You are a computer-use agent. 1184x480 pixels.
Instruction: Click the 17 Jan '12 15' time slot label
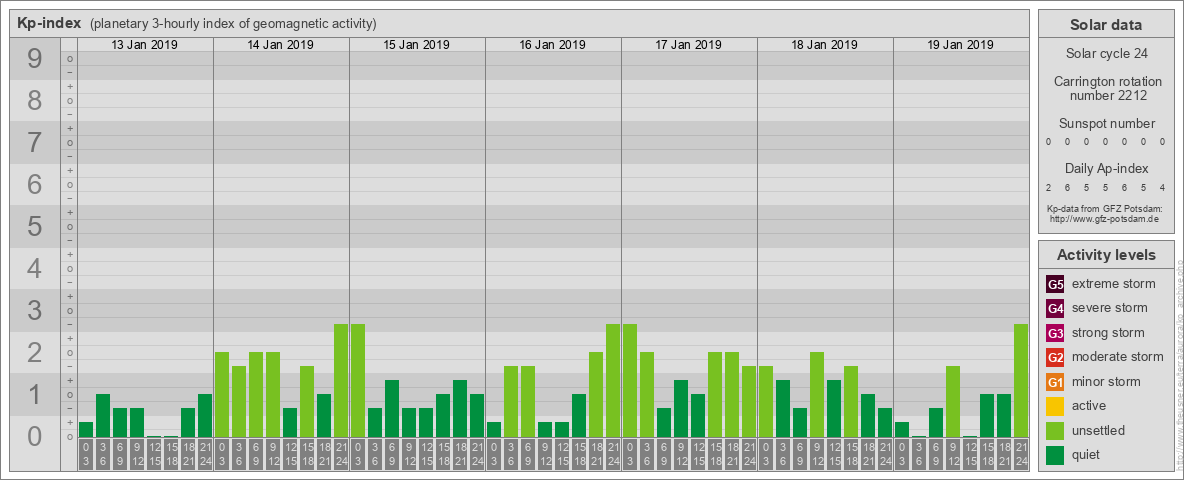point(698,454)
